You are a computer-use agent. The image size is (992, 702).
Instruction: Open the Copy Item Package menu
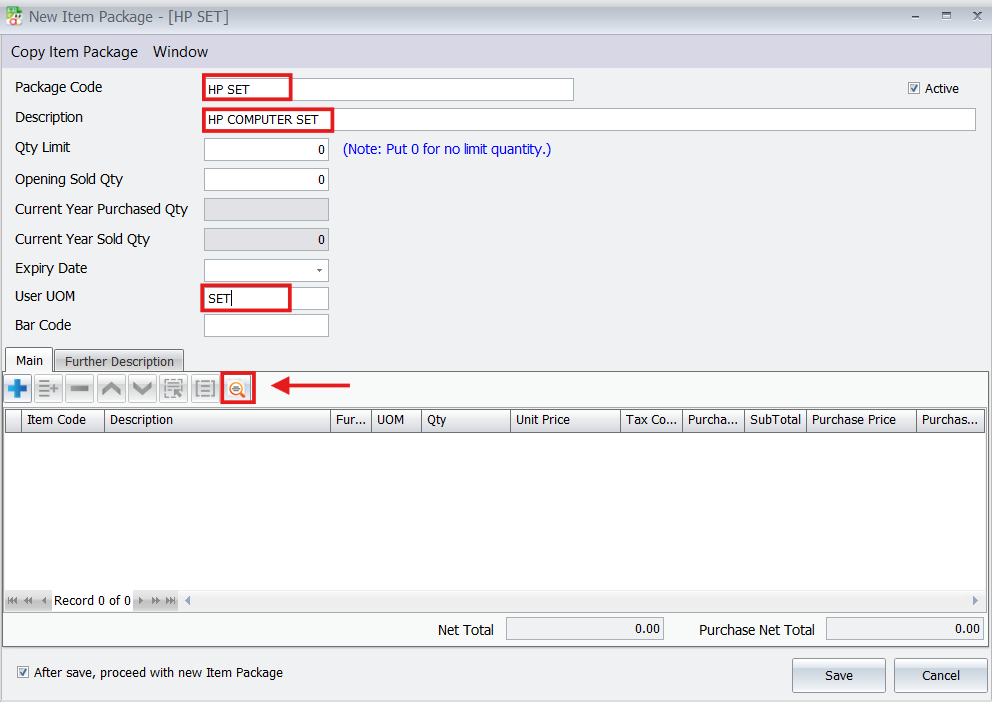tap(74, 52)
